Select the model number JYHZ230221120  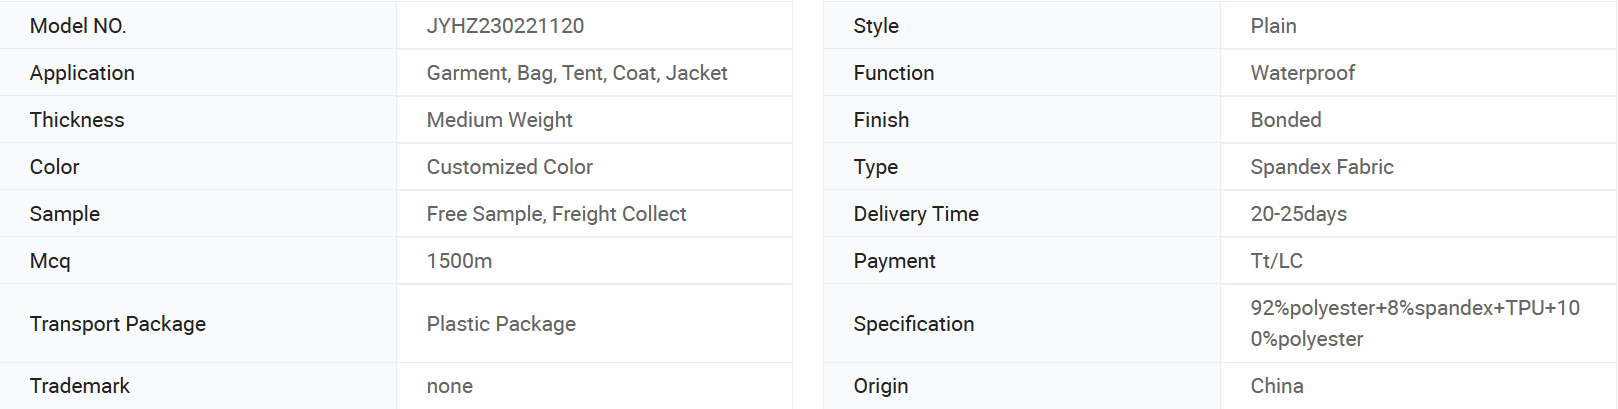(505, 26)
